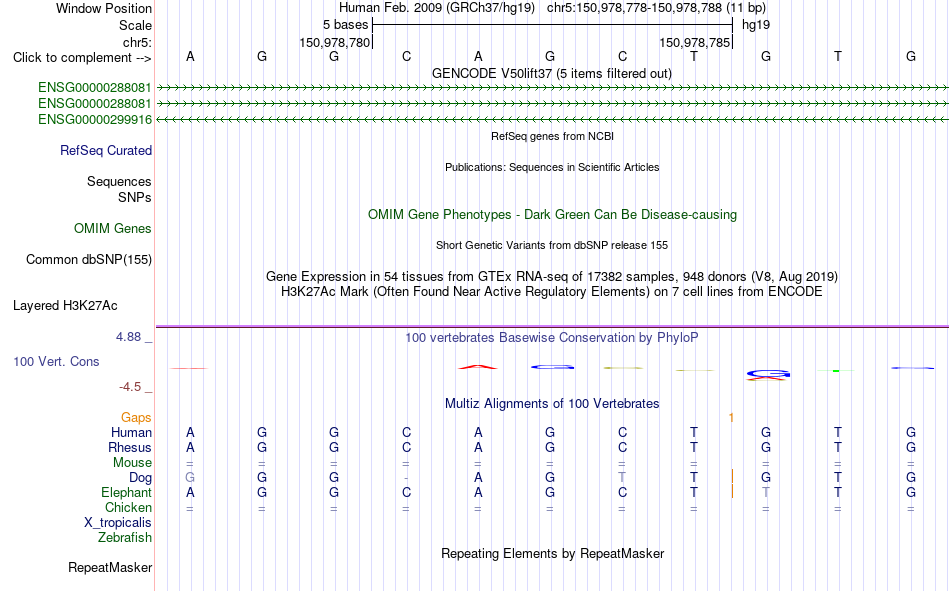This screenshot has width=950, height=591.
Task: Click the '-' gap character in the Dog row
Action: pyautogui.click(x=406, y=478)
